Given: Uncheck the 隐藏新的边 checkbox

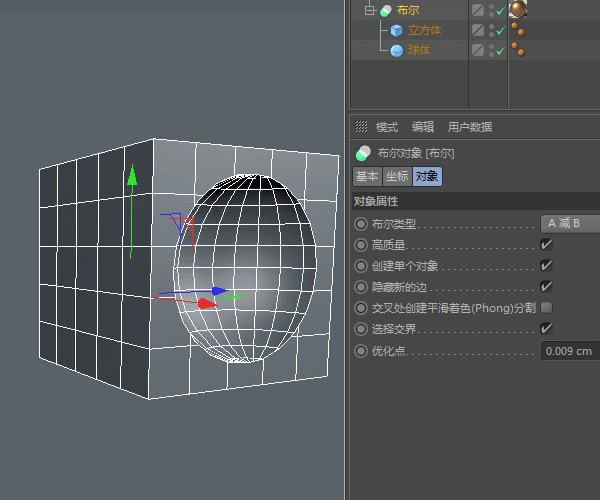Looking at the screenshot, I should pos(546,286).
